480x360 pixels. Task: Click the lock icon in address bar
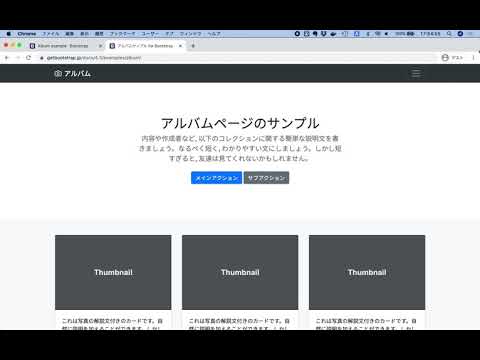tap(42, 58)
